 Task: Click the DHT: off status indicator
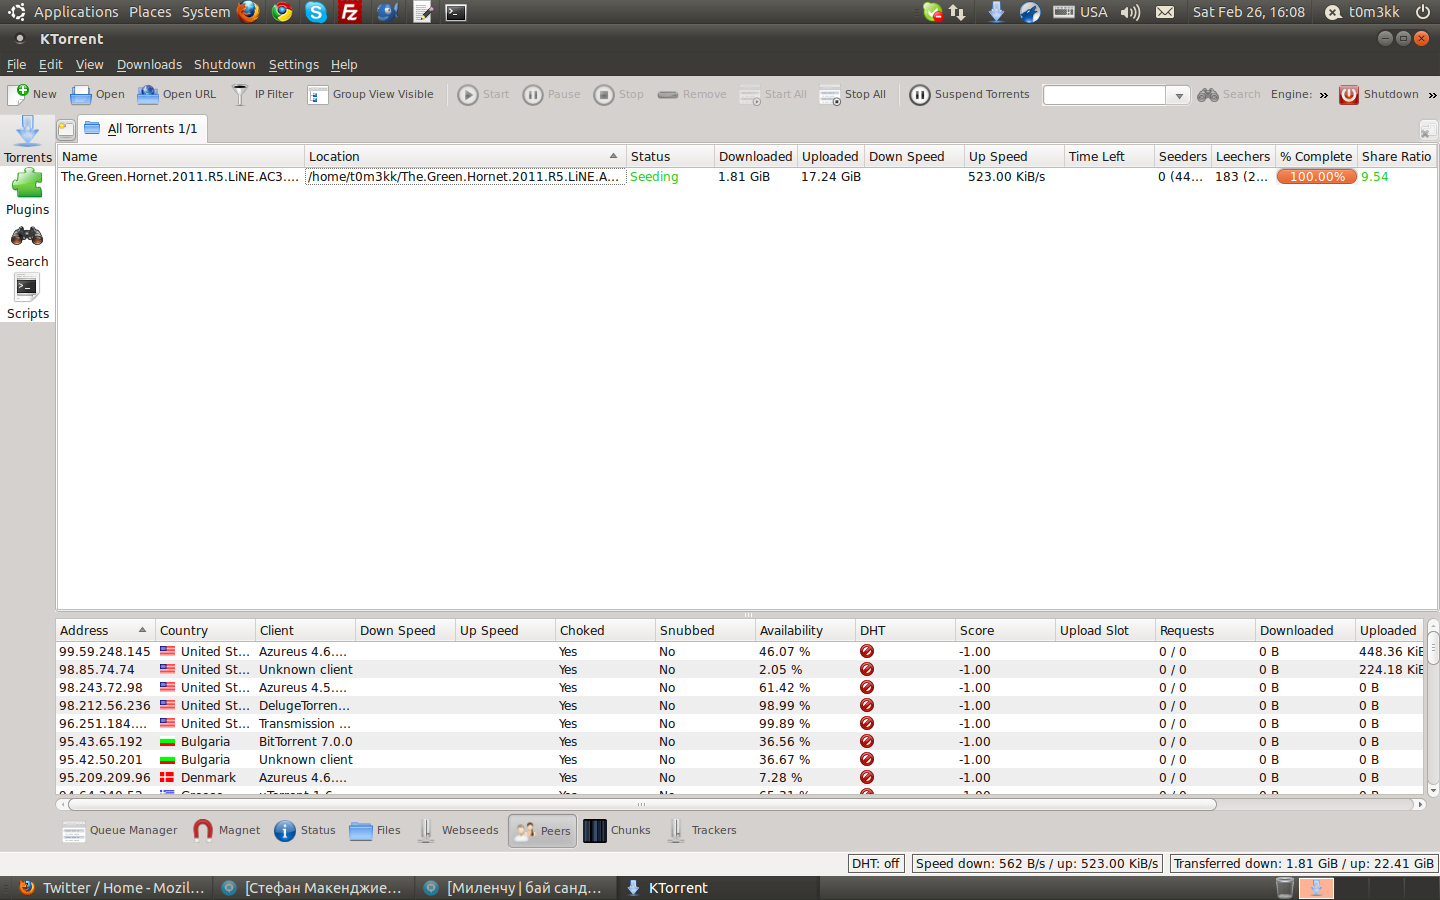coord(876,864)
